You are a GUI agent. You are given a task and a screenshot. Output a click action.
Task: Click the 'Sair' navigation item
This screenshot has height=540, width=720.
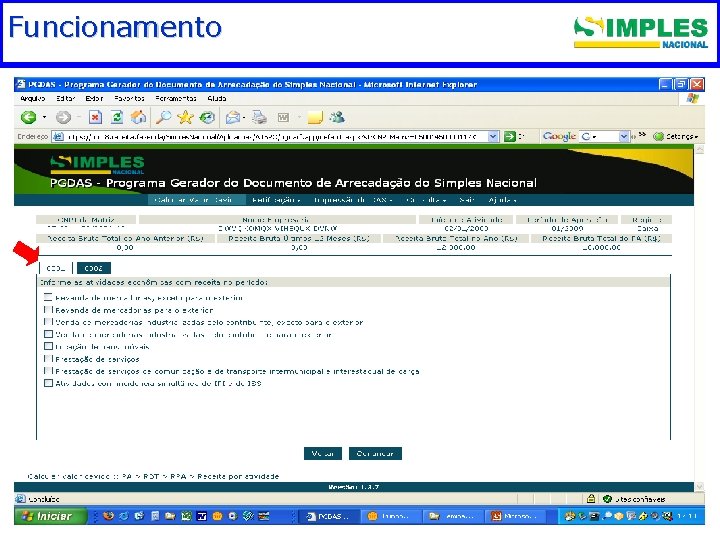(467, 200)
